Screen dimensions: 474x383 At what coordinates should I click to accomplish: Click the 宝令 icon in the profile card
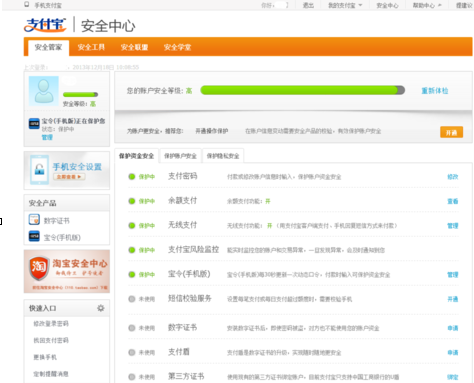click(x=34, y=124)
